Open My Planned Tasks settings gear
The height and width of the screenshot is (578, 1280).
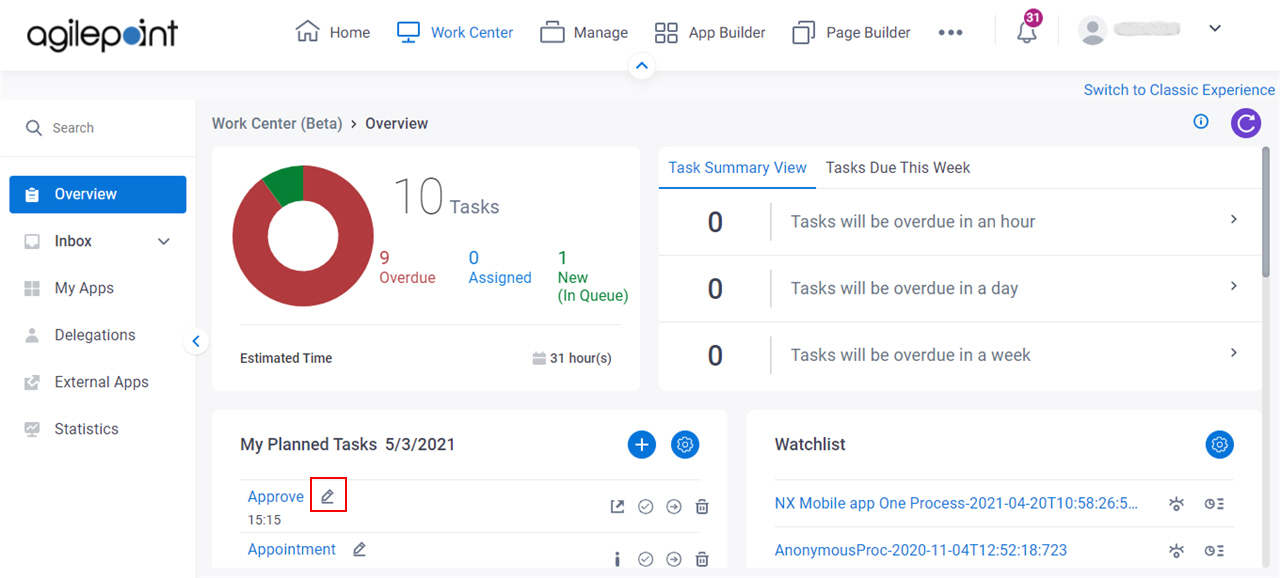(685, 445)
